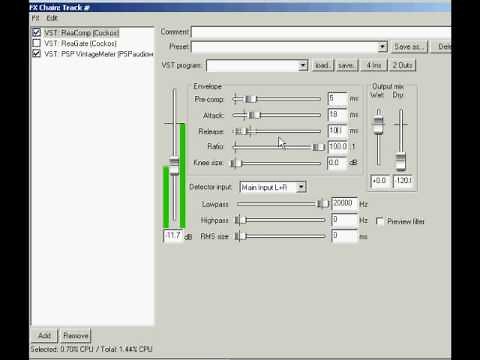Open the VST program dropdown
480x360 pixels.
coord(257,65)
